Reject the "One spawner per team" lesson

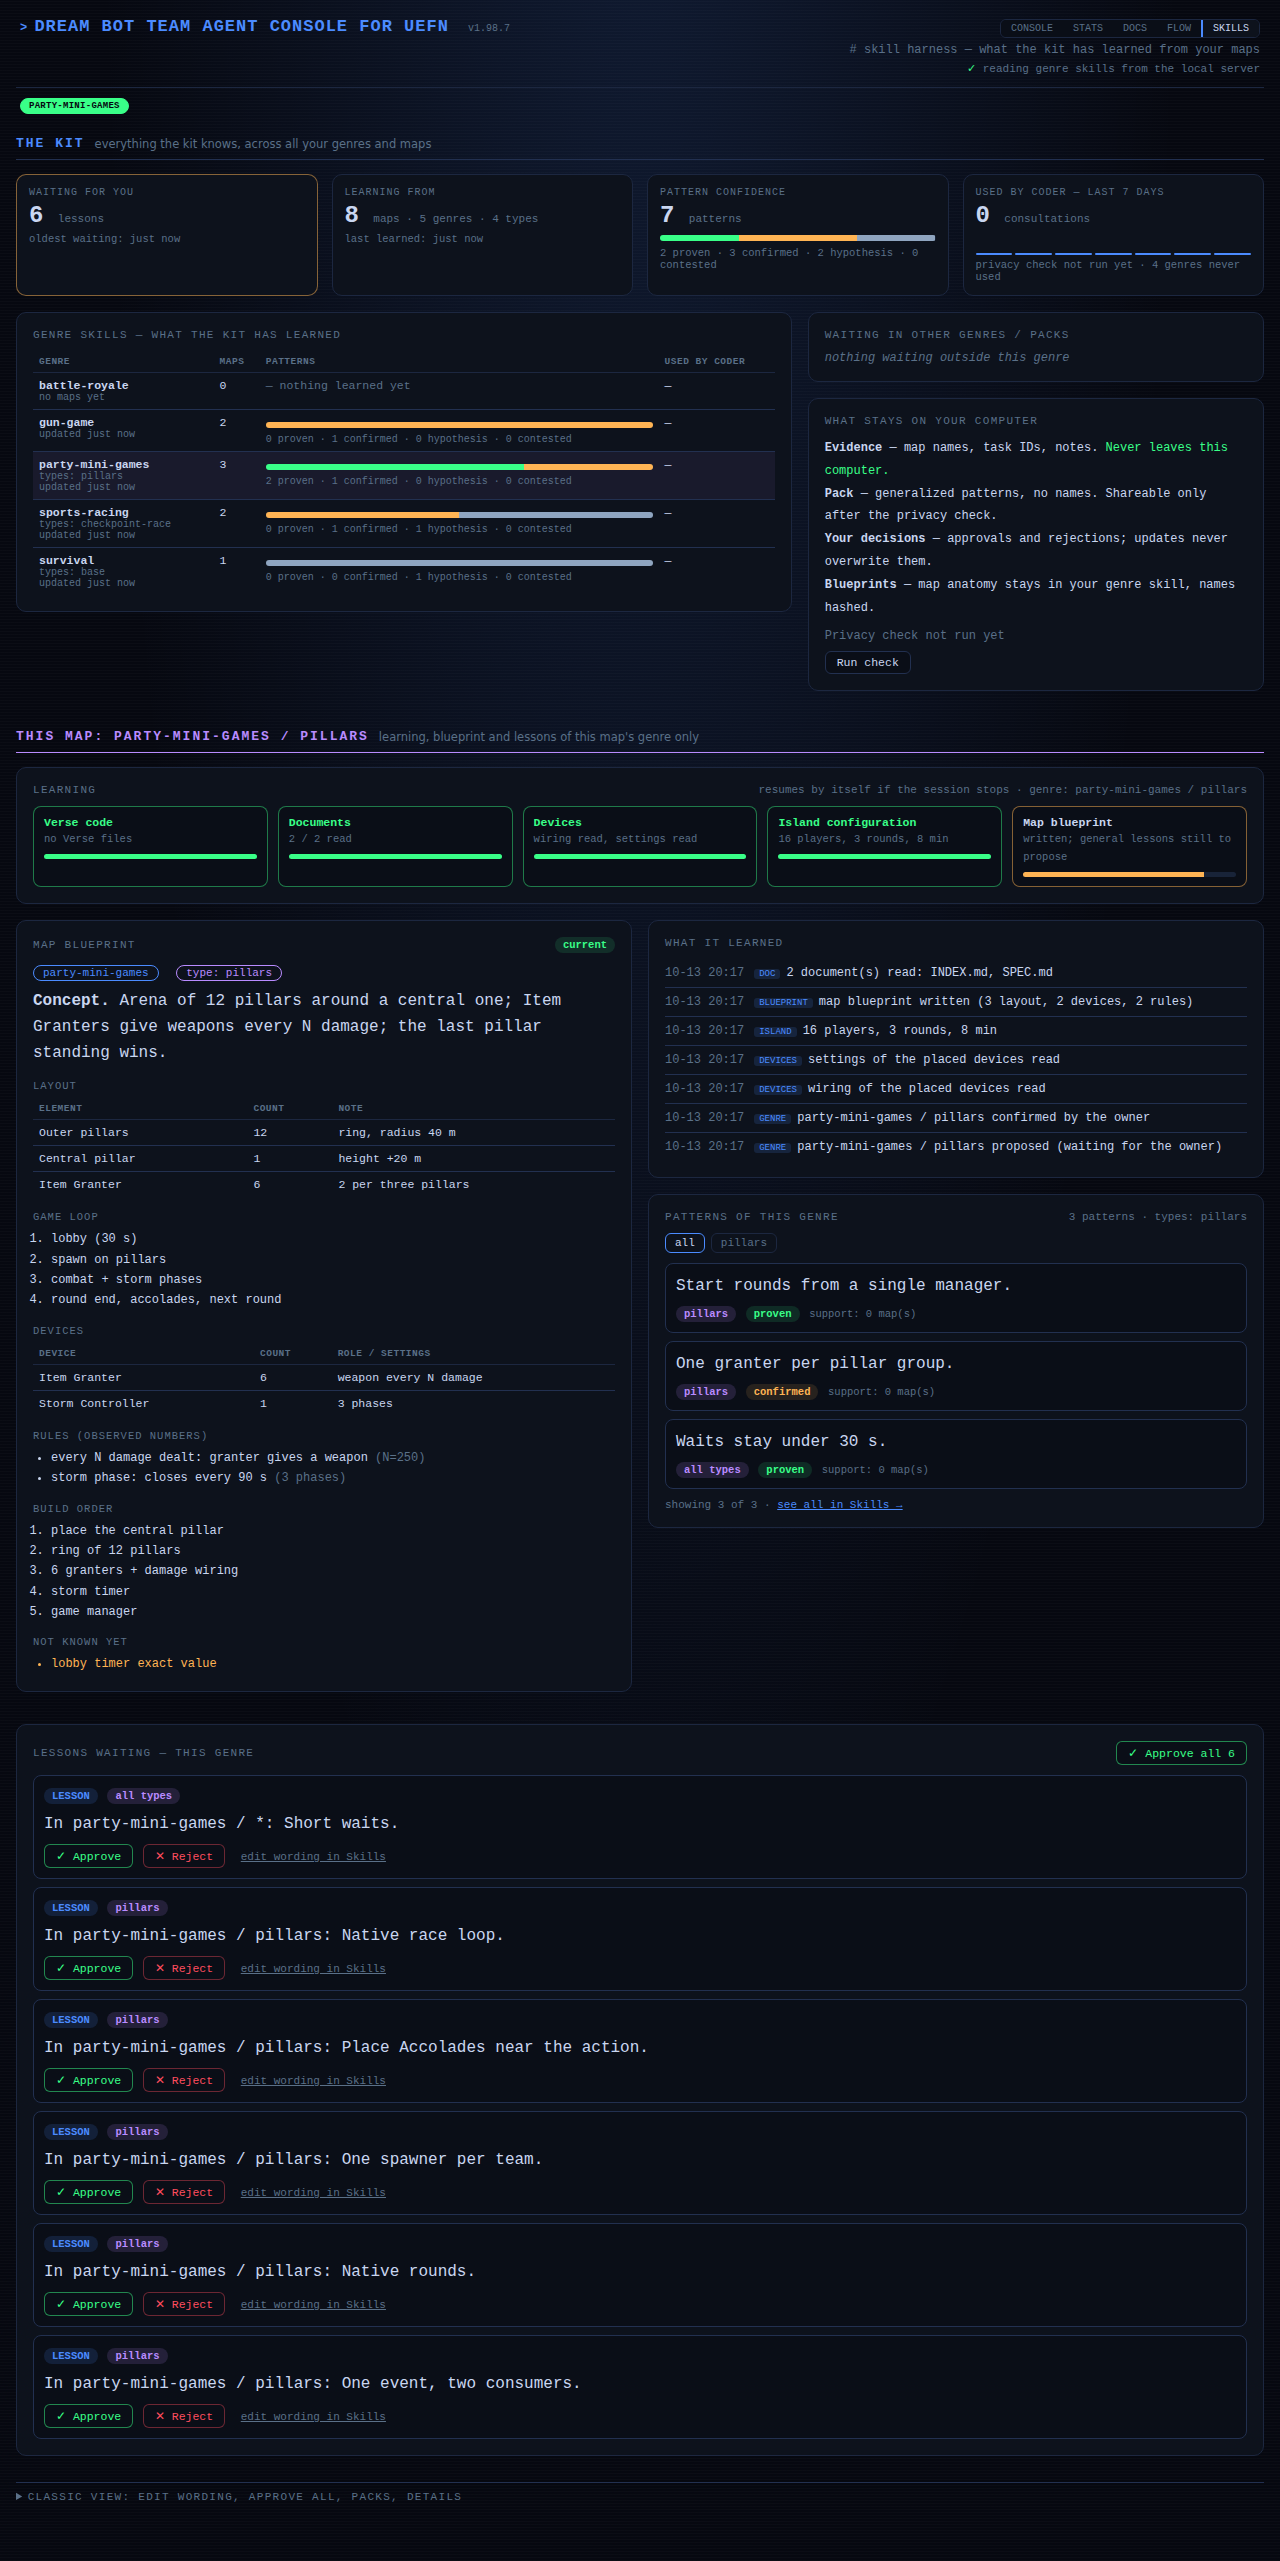[x=184, y=2192]
